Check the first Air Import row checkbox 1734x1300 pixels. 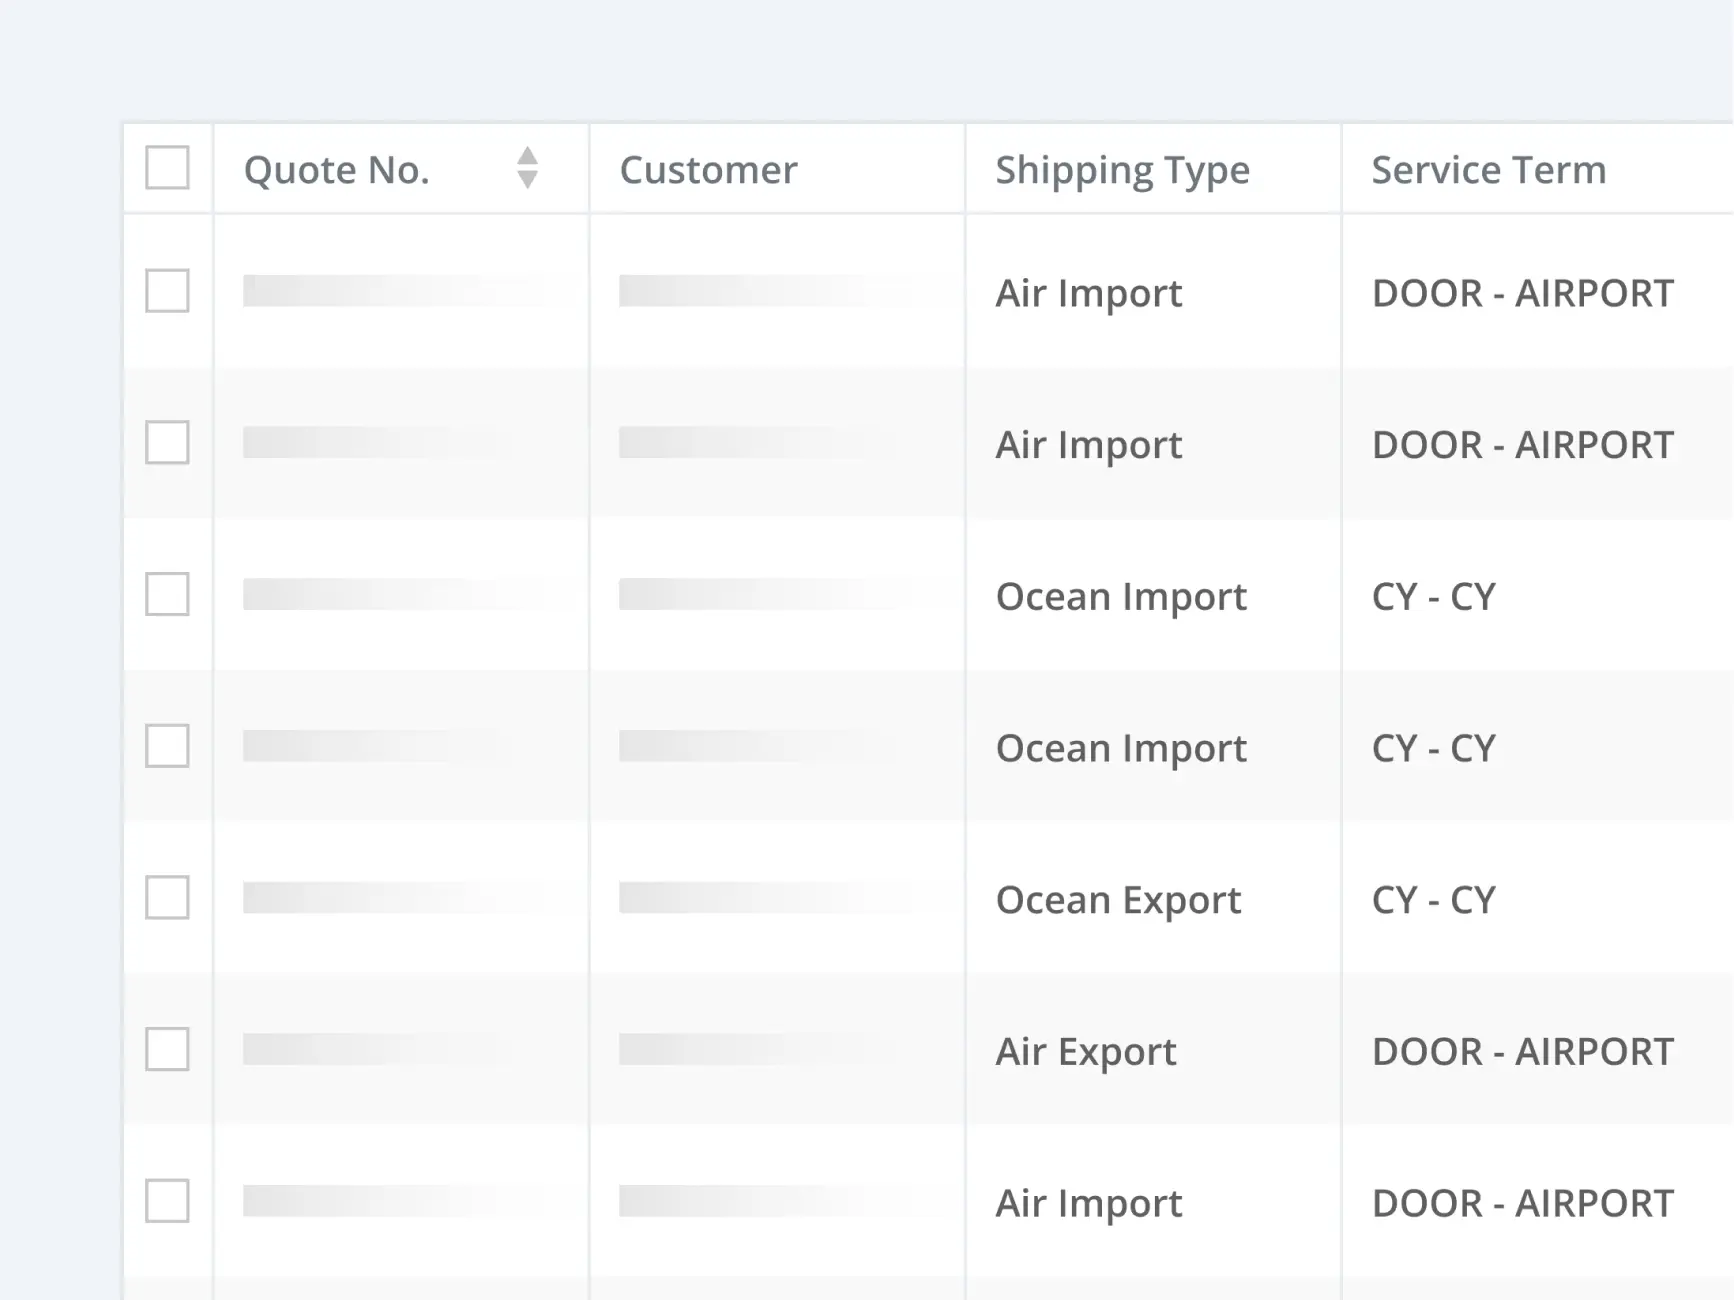click(x=167, y=291)
